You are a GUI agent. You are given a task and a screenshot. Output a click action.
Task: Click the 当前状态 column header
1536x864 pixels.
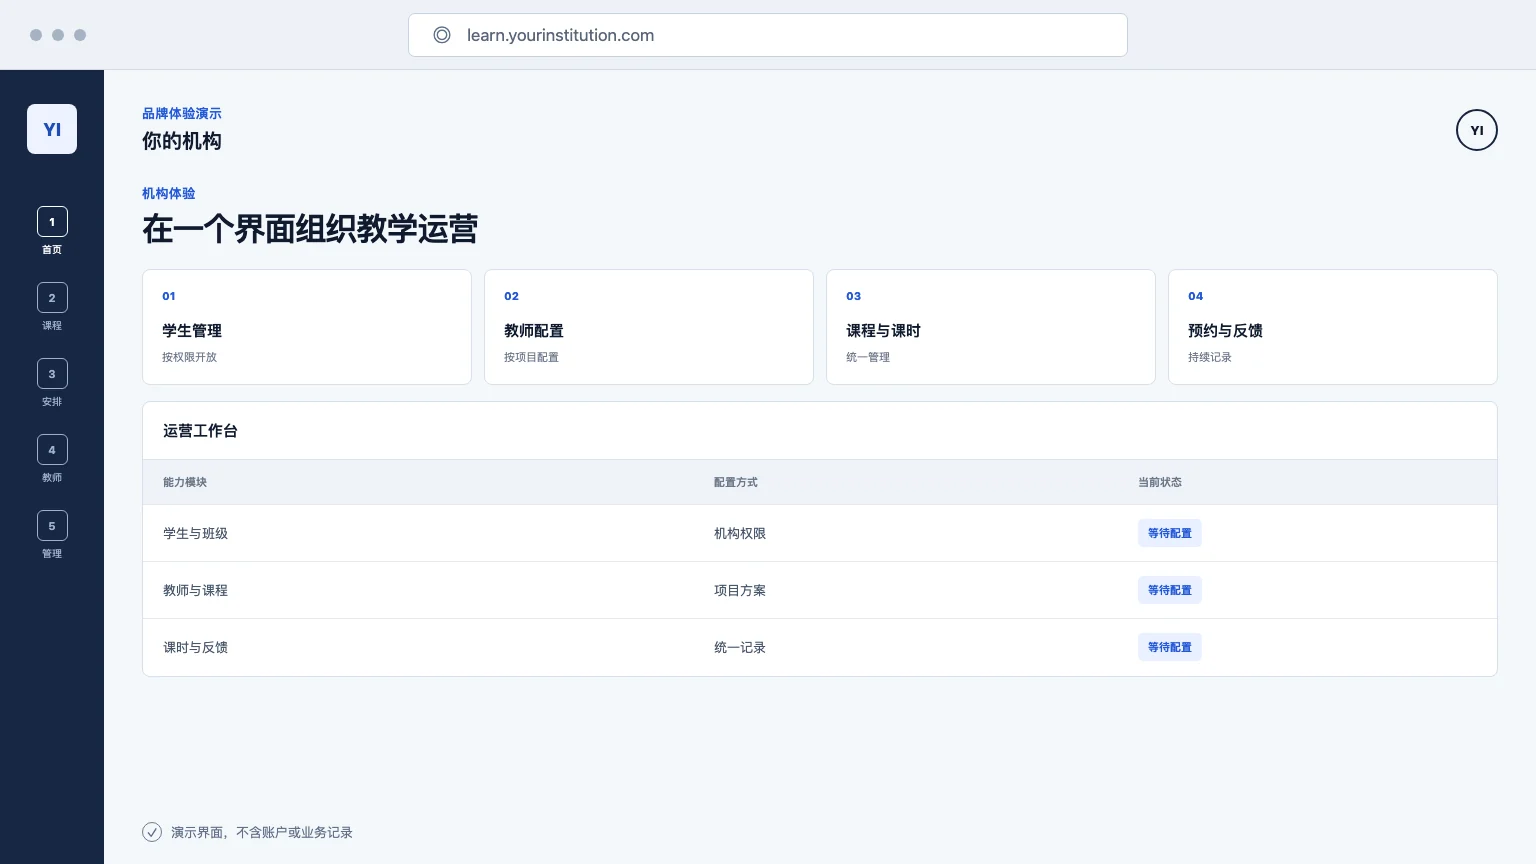pyautogui.click(x=1160, y=482)
